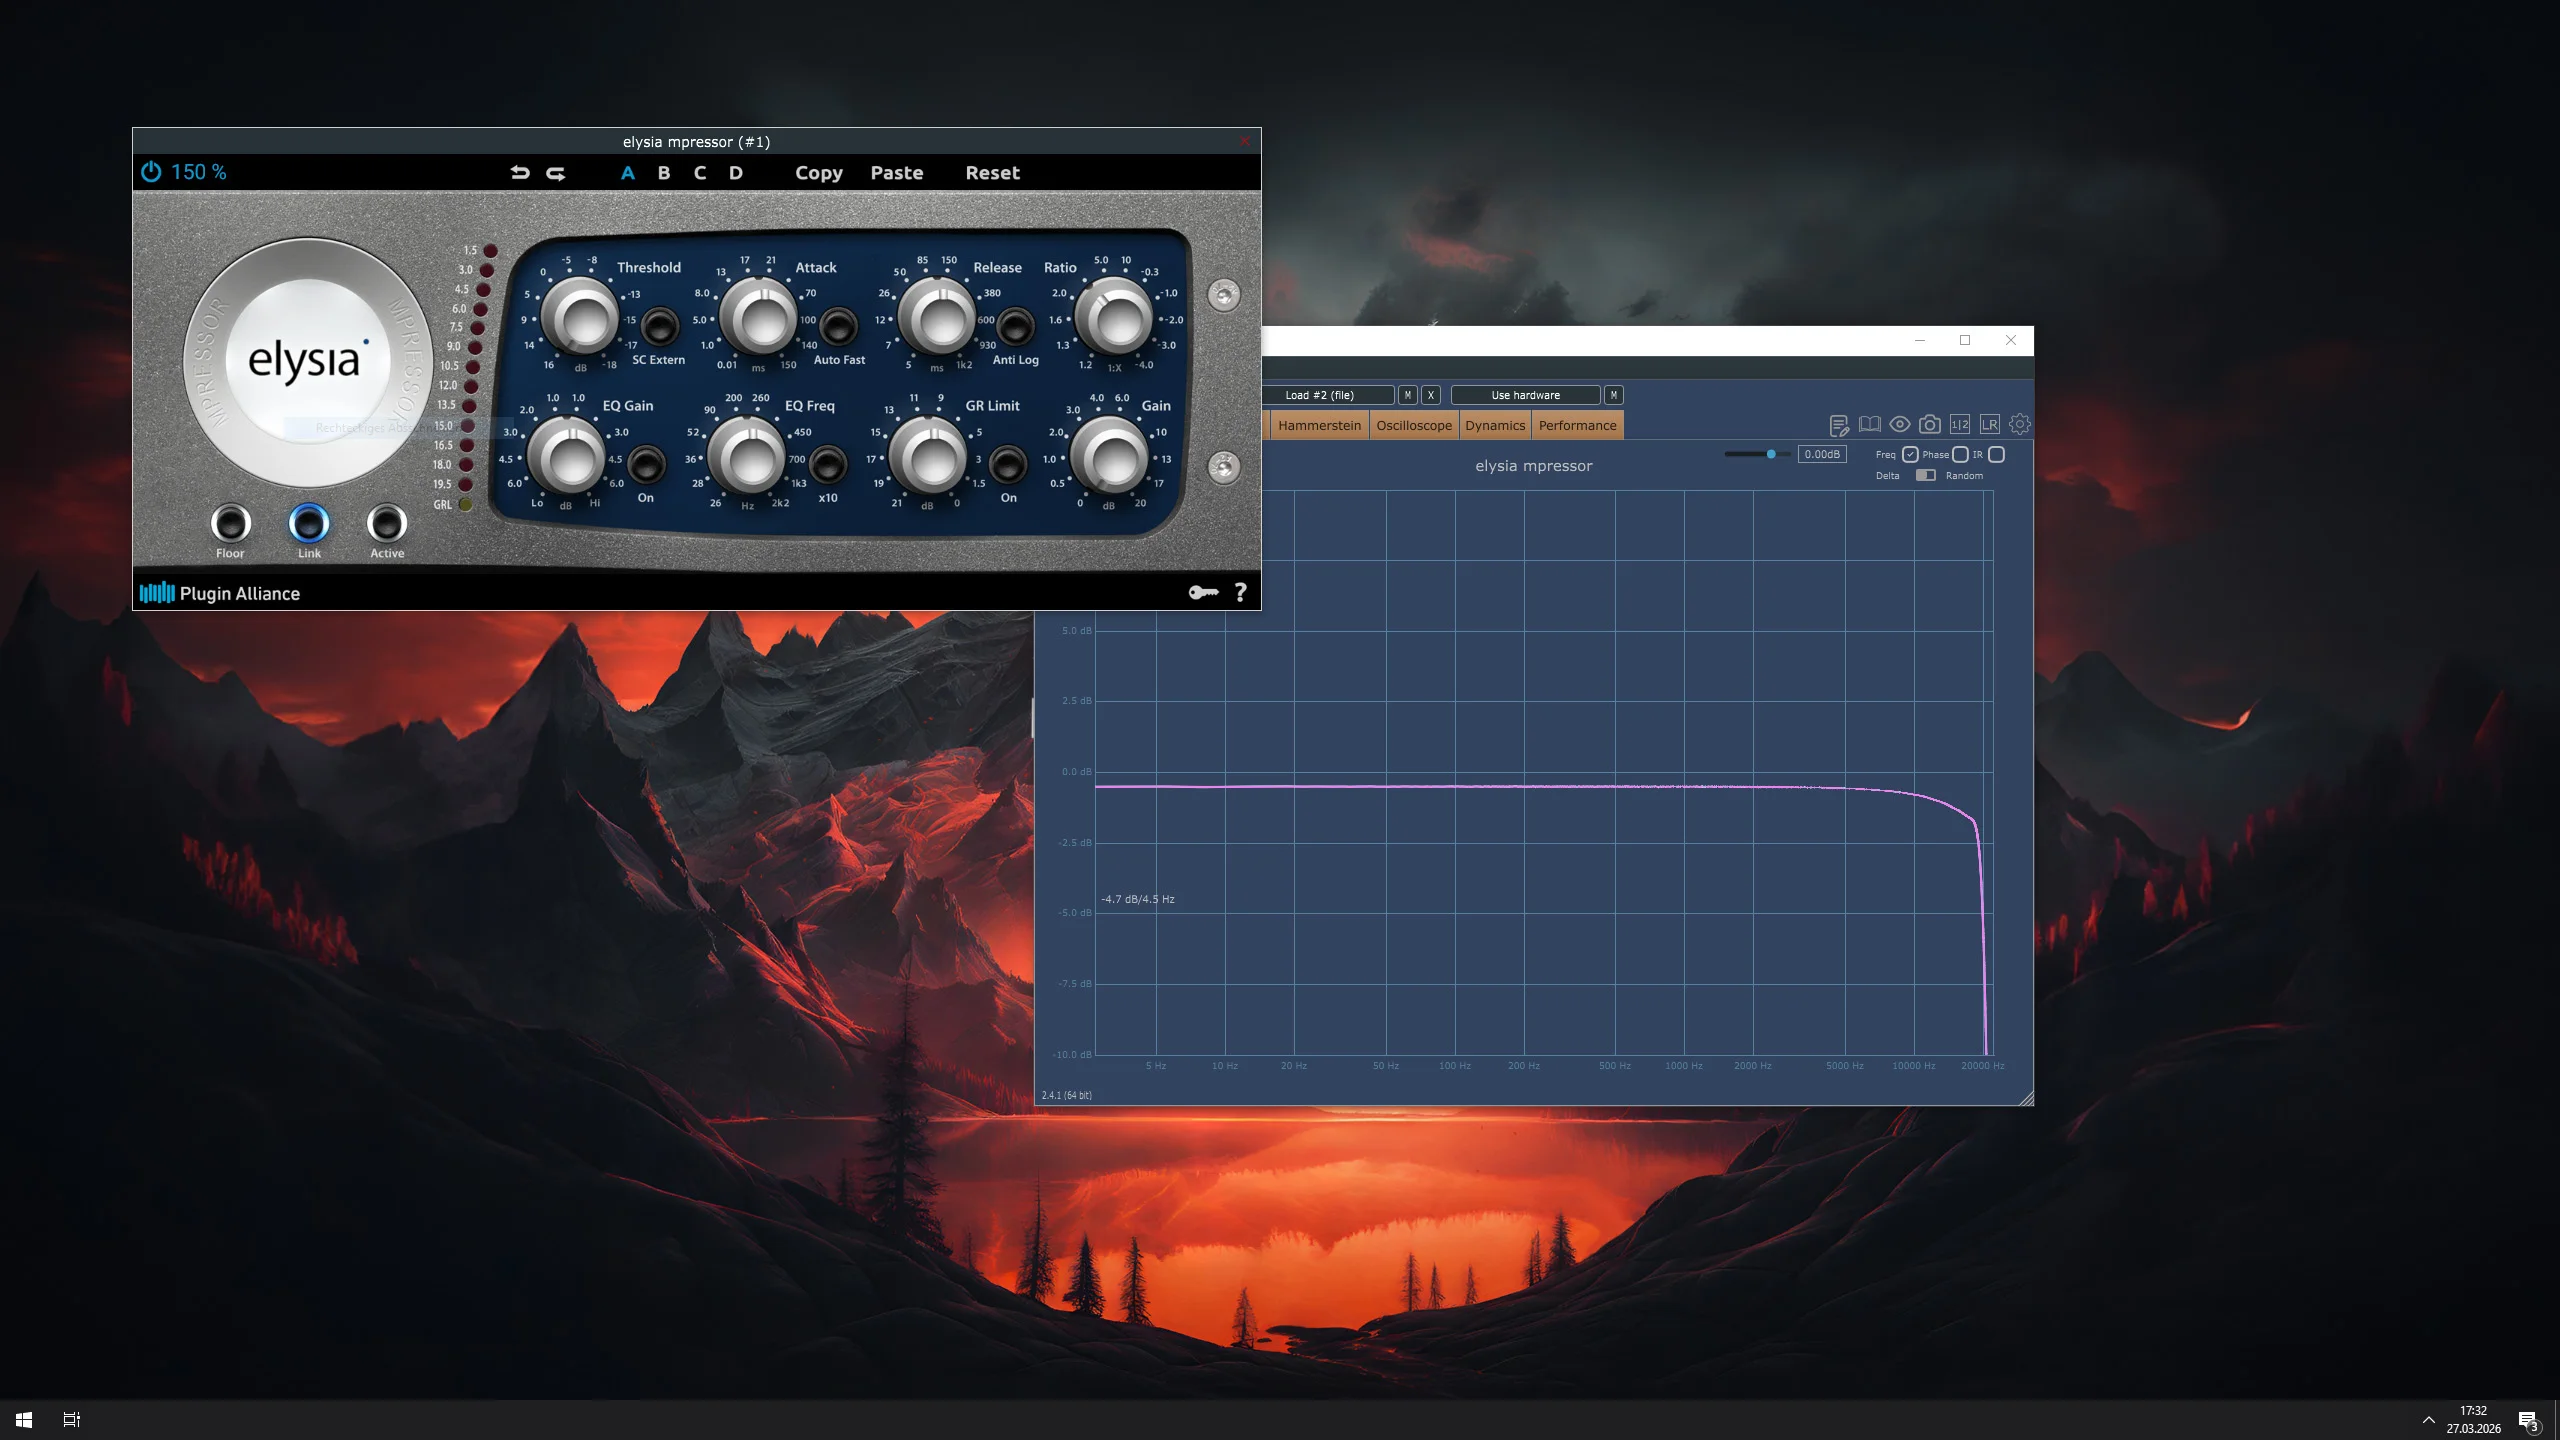Uncheck the Freq checkbox
The height and width of the screenshot is (1440, 2560).
tap(1910, 455)
